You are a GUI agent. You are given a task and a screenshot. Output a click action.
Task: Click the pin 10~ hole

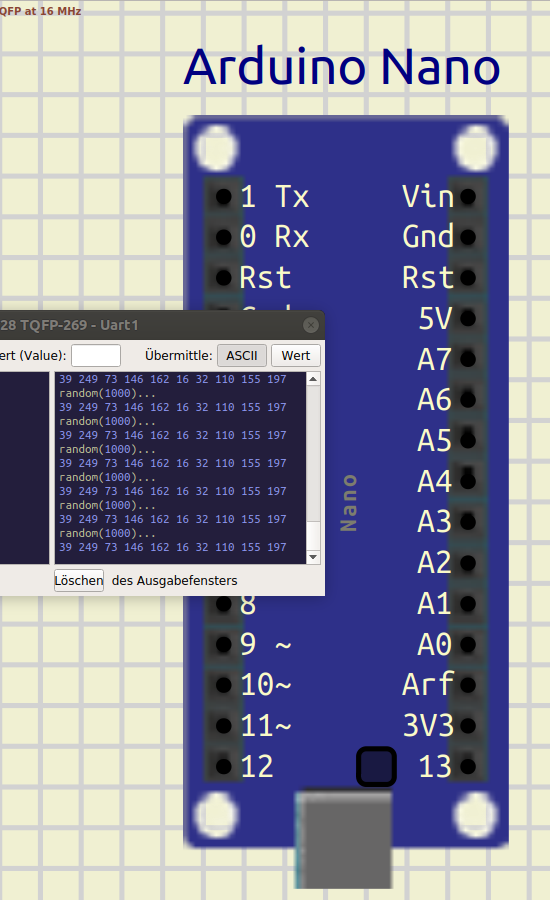223,685
